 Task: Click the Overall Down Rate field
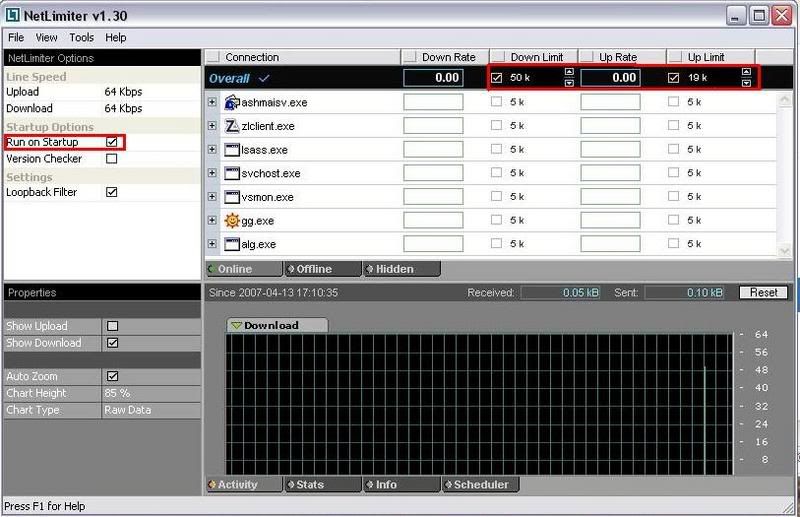(x=433, y=78)
